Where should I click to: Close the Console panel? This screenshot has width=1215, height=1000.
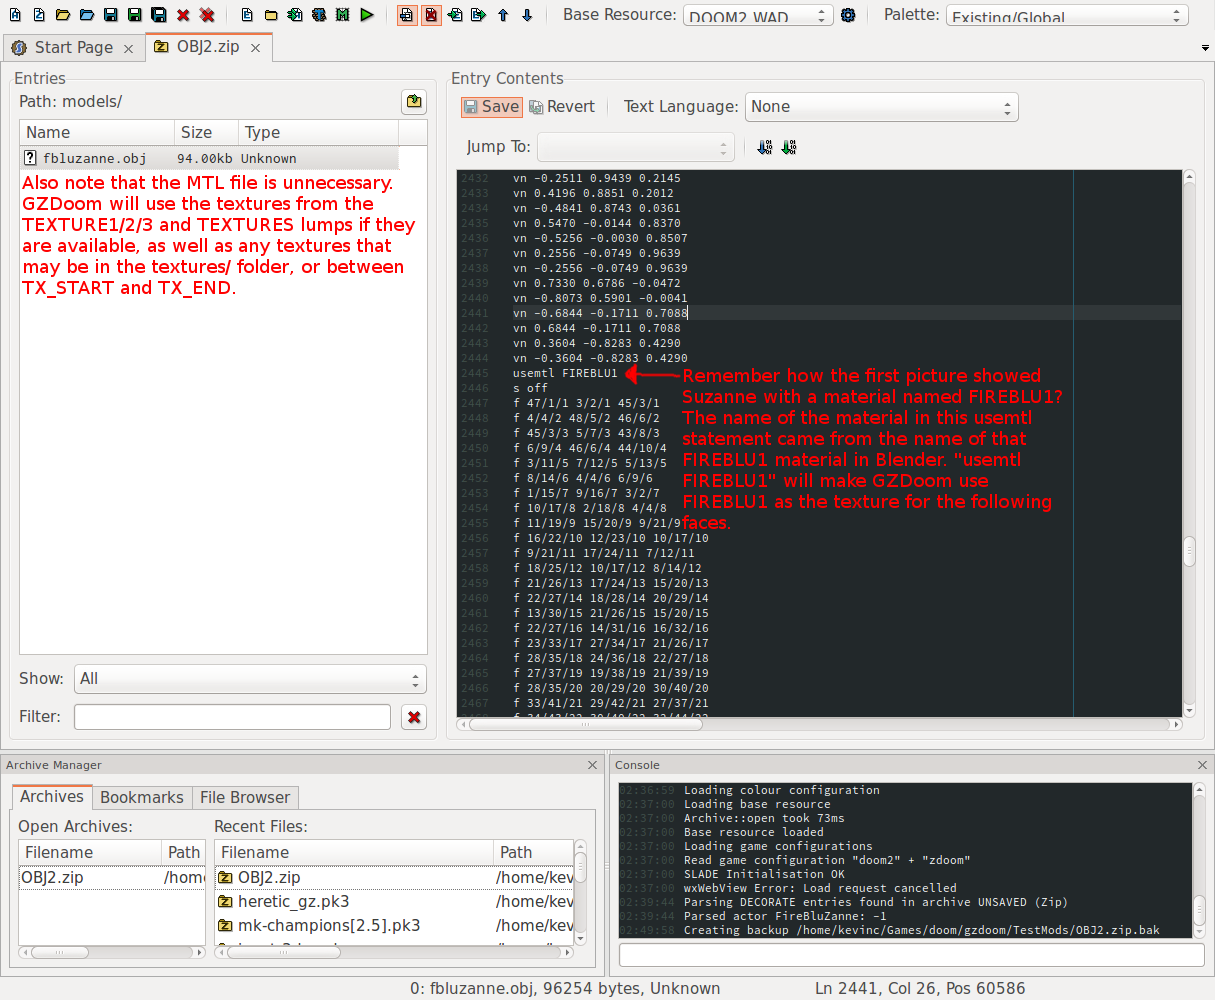[1202, 765]
